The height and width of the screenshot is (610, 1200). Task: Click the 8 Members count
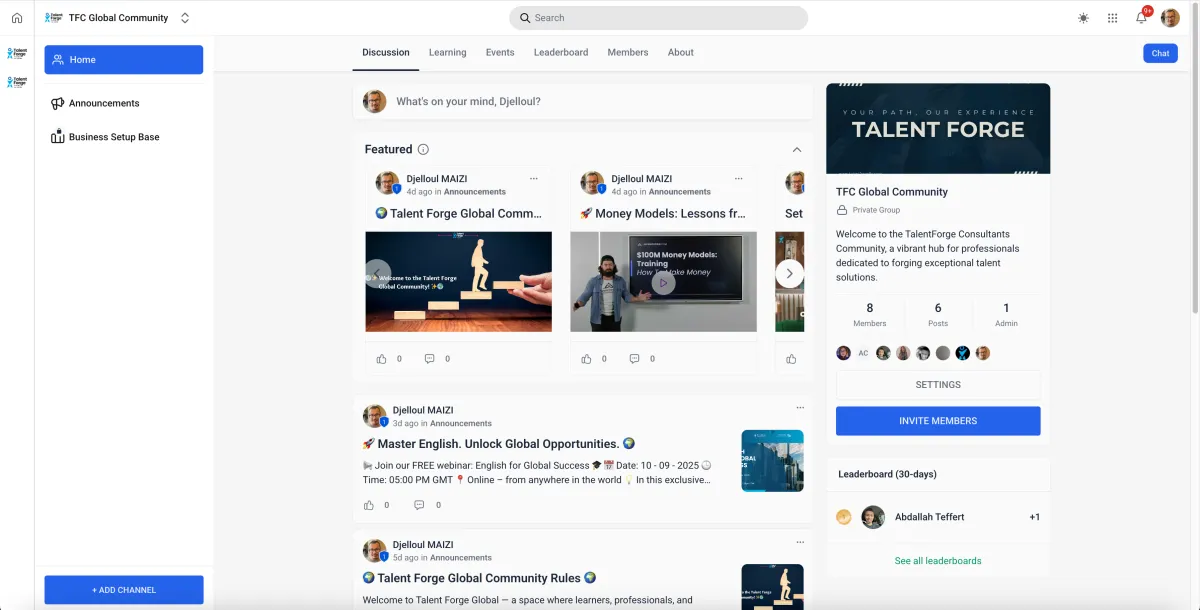(869, 314)
